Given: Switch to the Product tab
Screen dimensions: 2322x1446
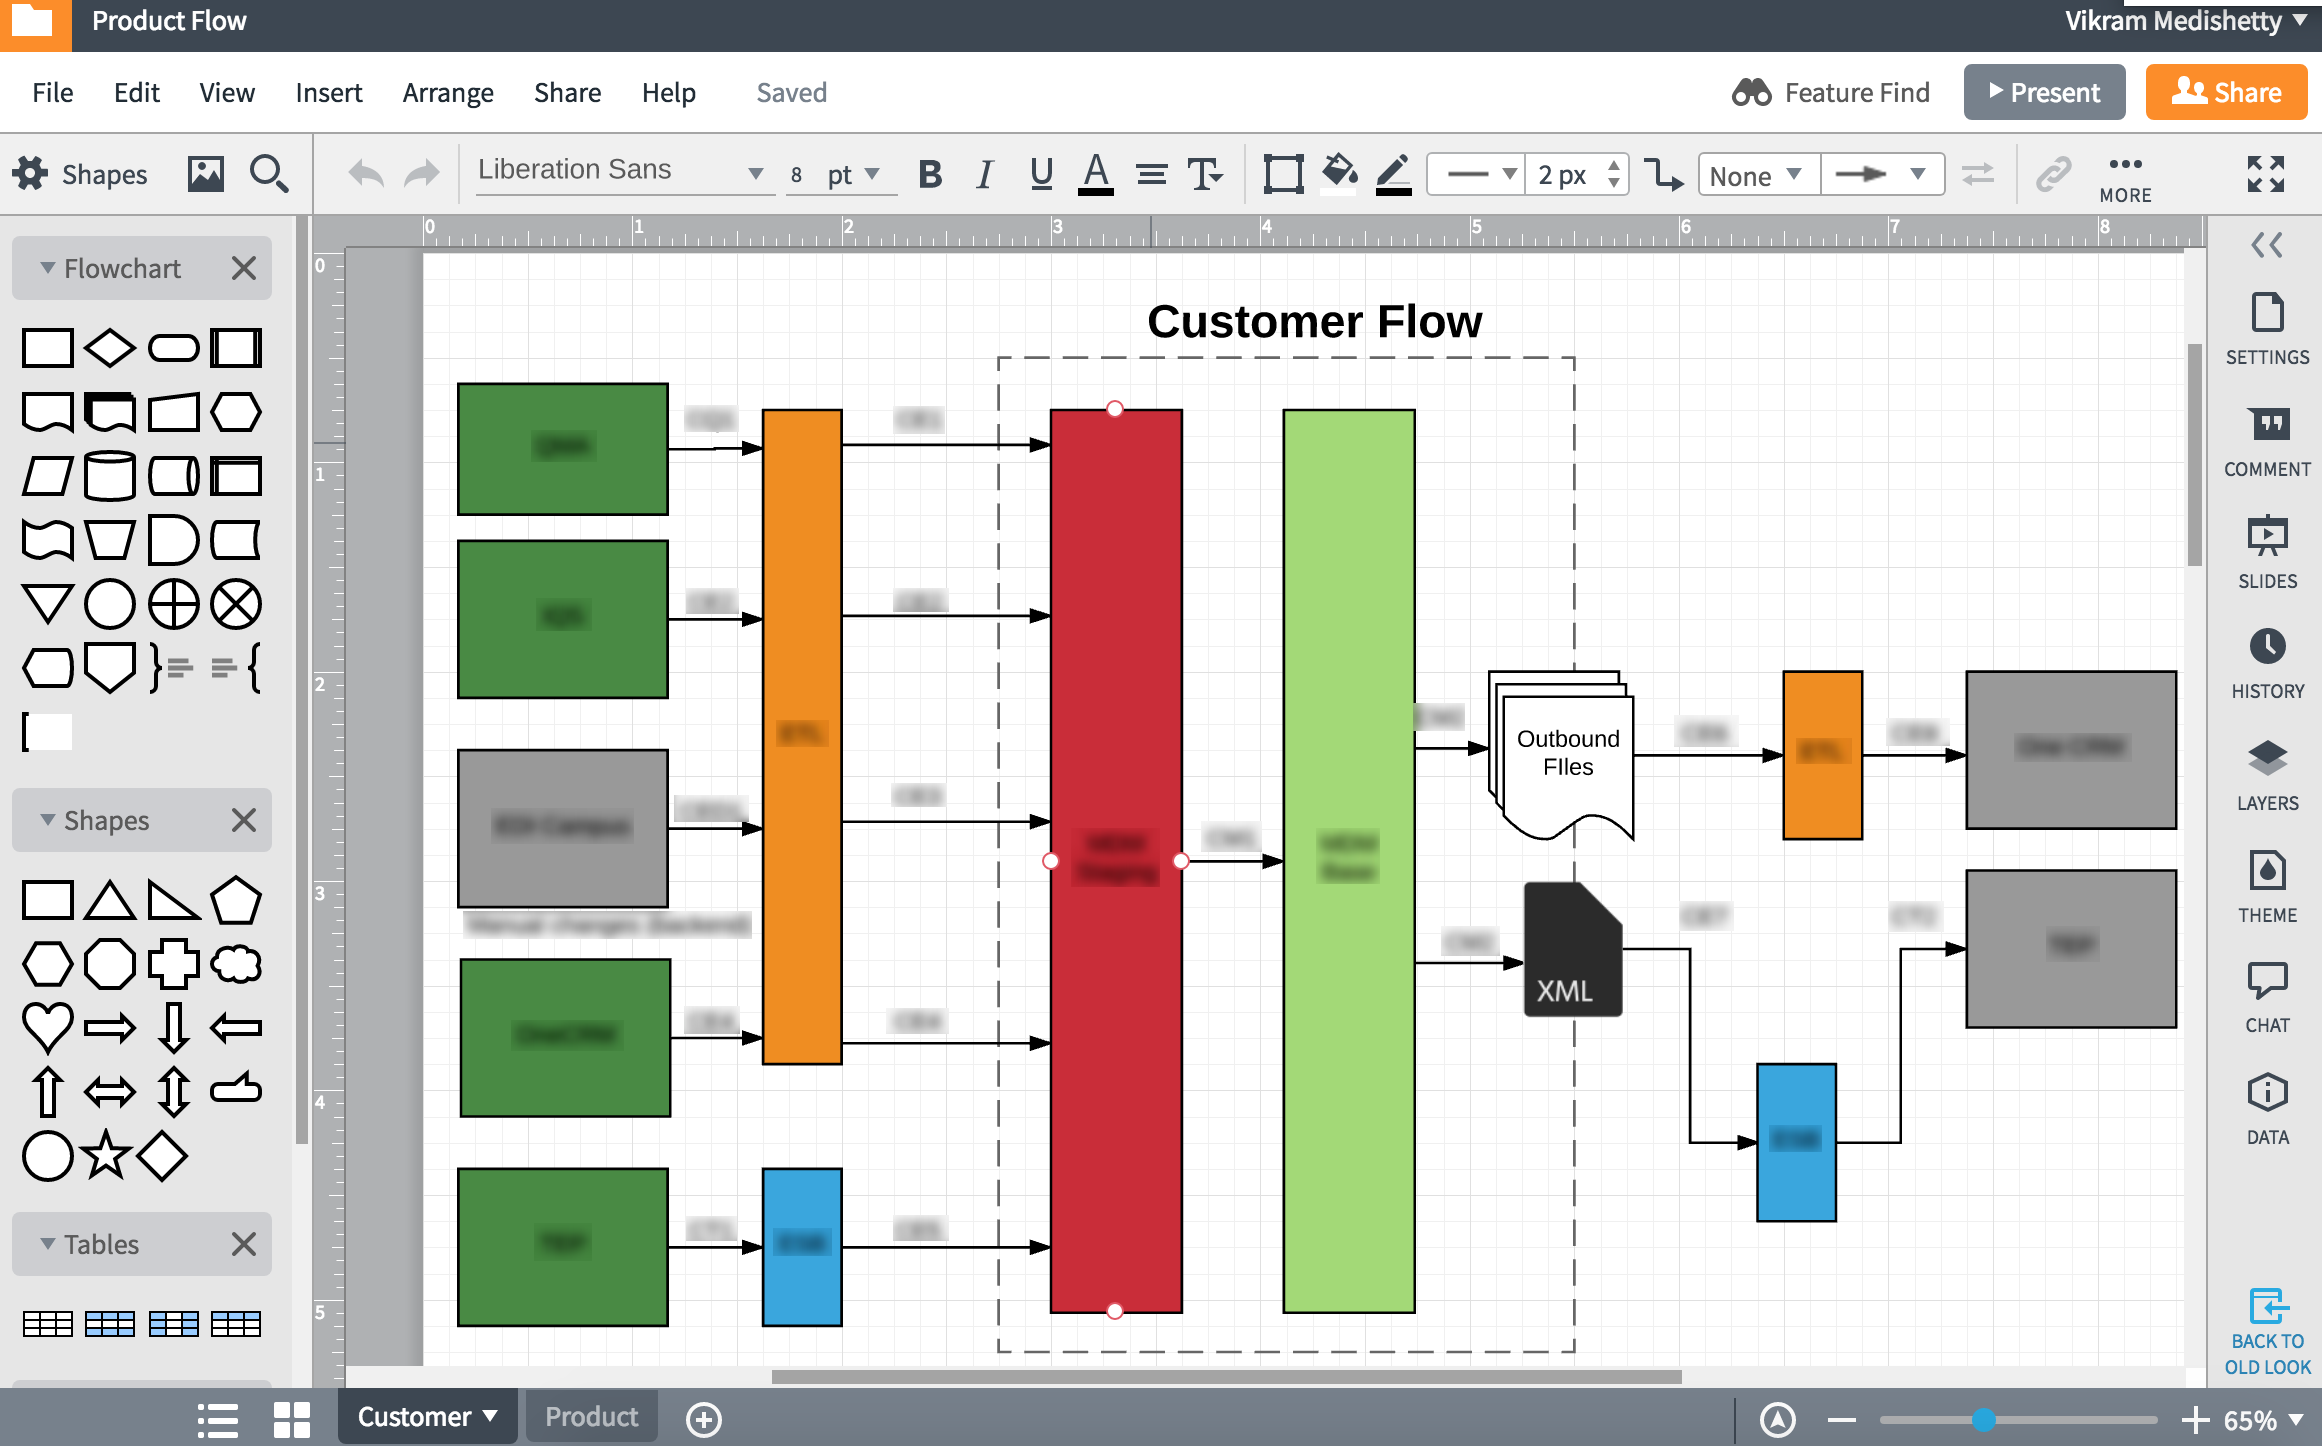Looking at the screenshot, I should point(591,1418).
